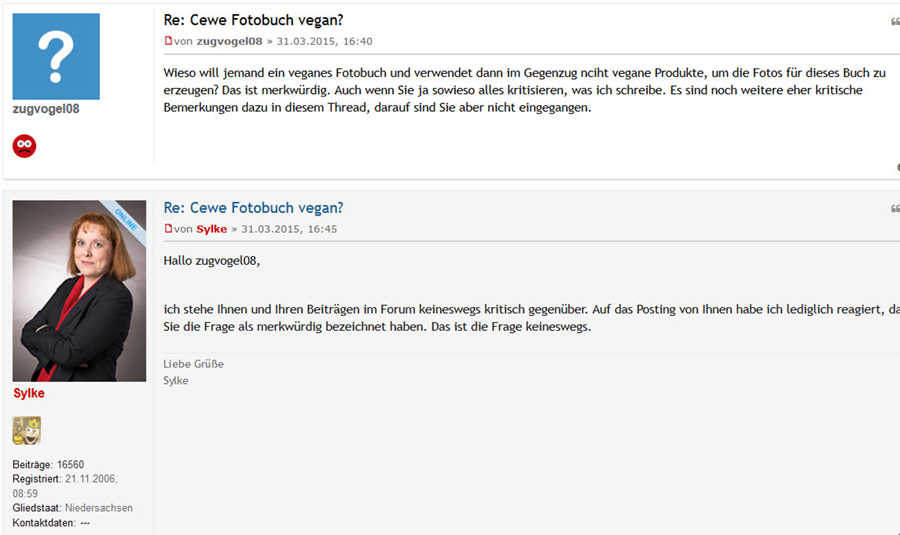The image size is (900, 535).
Task: Open zugvogel08's question-mark avatar
Action: 56,56
